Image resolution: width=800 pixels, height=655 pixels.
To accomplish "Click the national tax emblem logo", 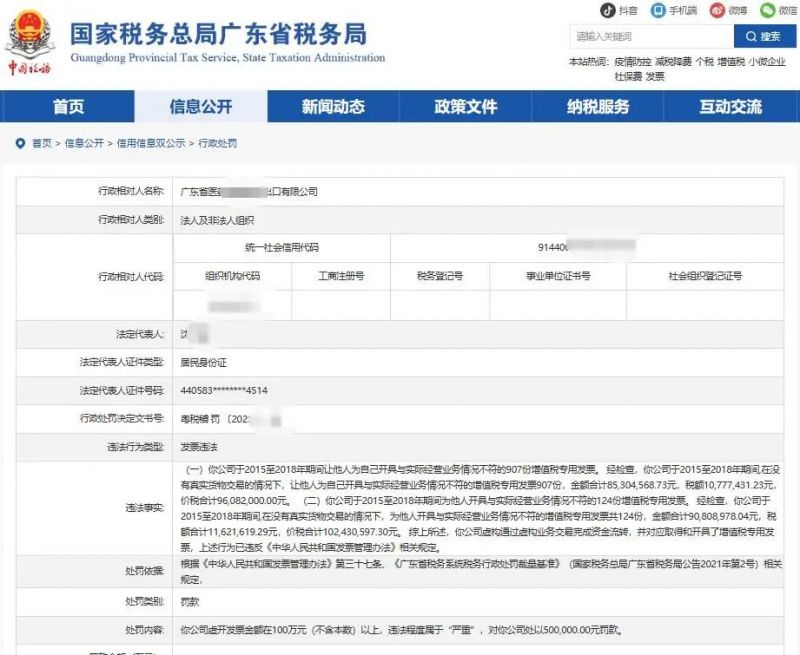I will (32, 35).
